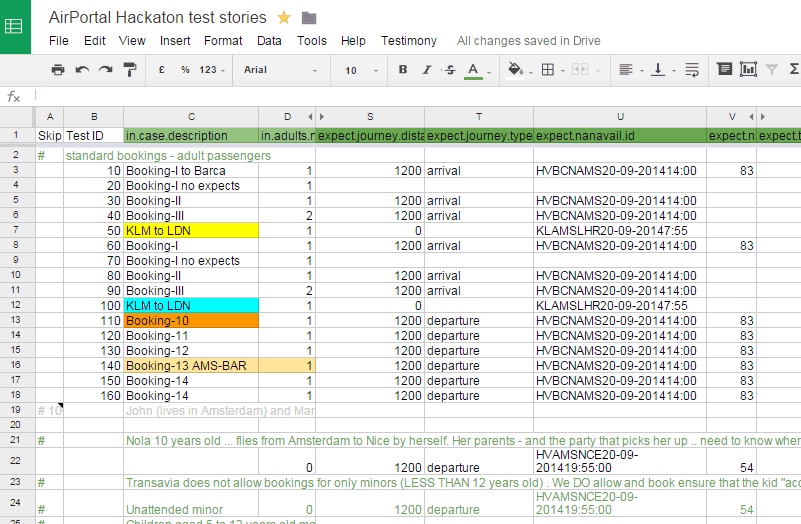Toggle italic formatting
The width and height of the screenshot is (801, 524).
pos(427,69)
